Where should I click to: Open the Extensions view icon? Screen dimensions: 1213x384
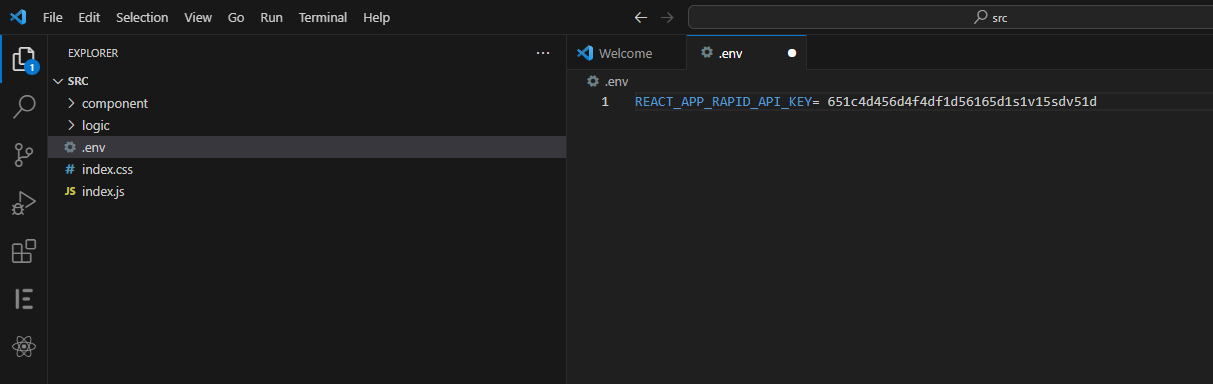[24, 251]
